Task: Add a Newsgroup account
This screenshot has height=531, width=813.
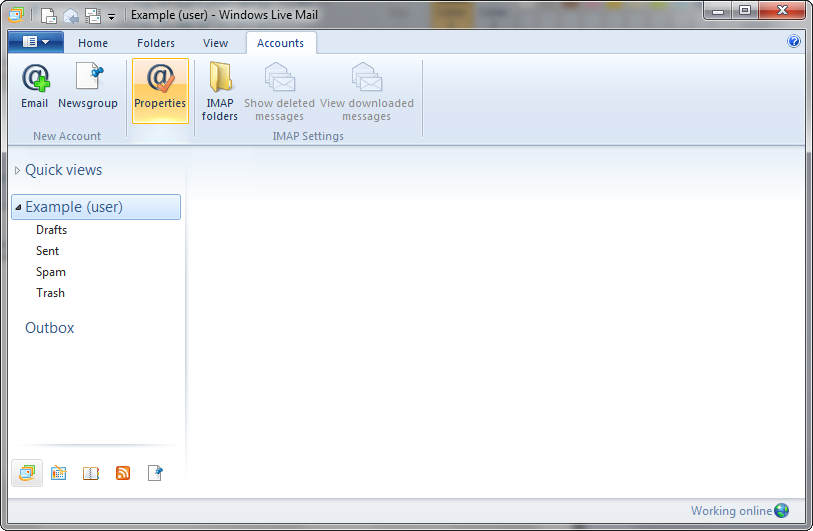Action: (x=88, y=87)
